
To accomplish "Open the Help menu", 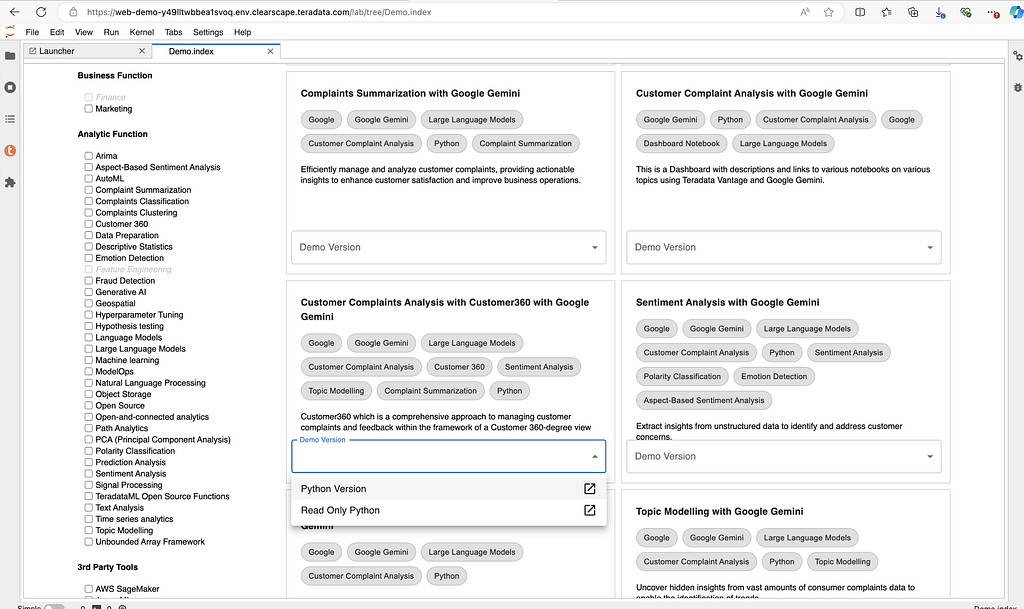I will (242, 32).
